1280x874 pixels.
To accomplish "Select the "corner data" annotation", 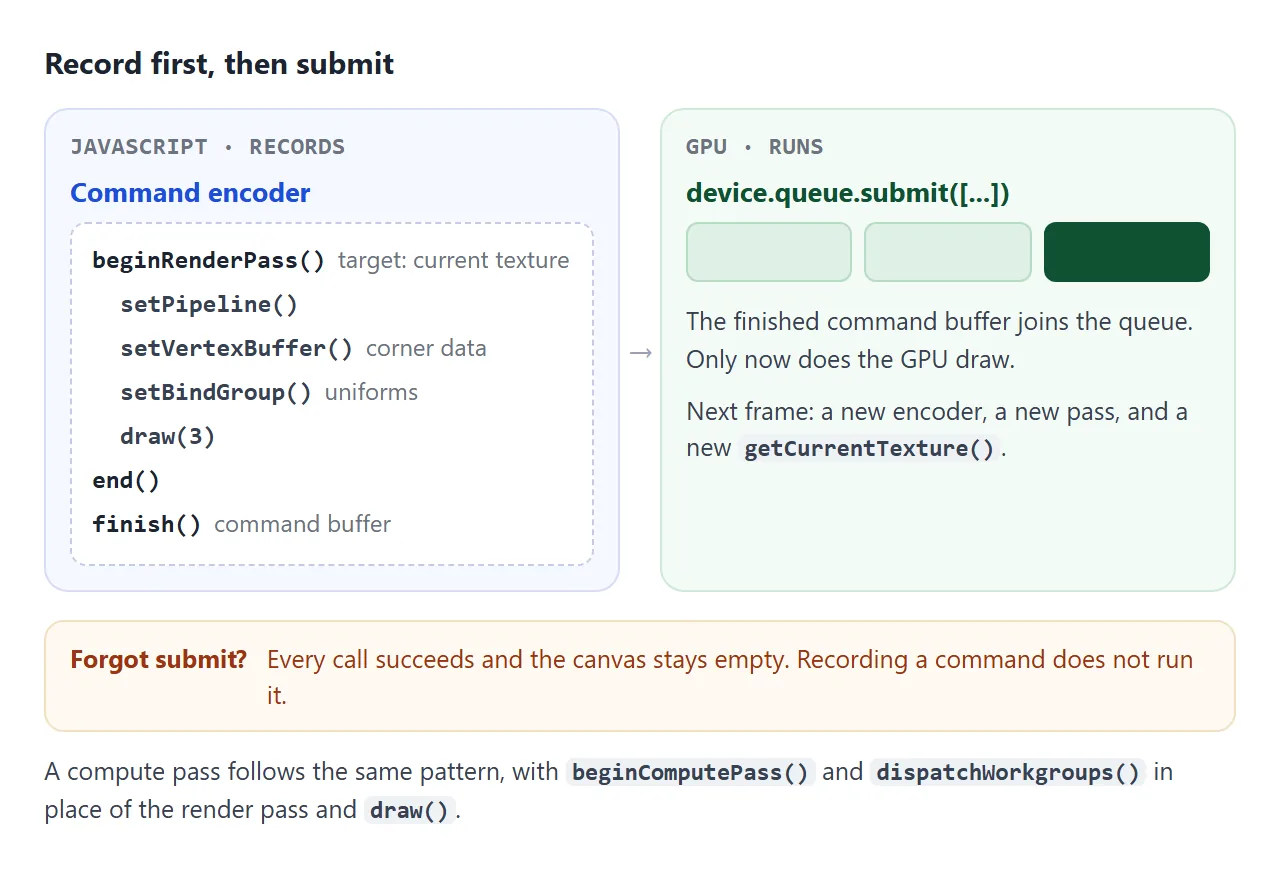I will click(x=426, y=349).
